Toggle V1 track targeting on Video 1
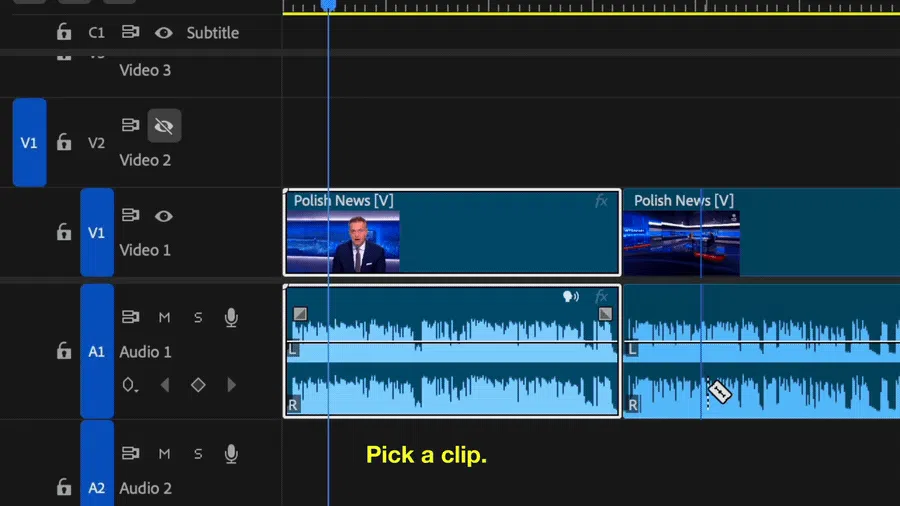 coord(96,232)
